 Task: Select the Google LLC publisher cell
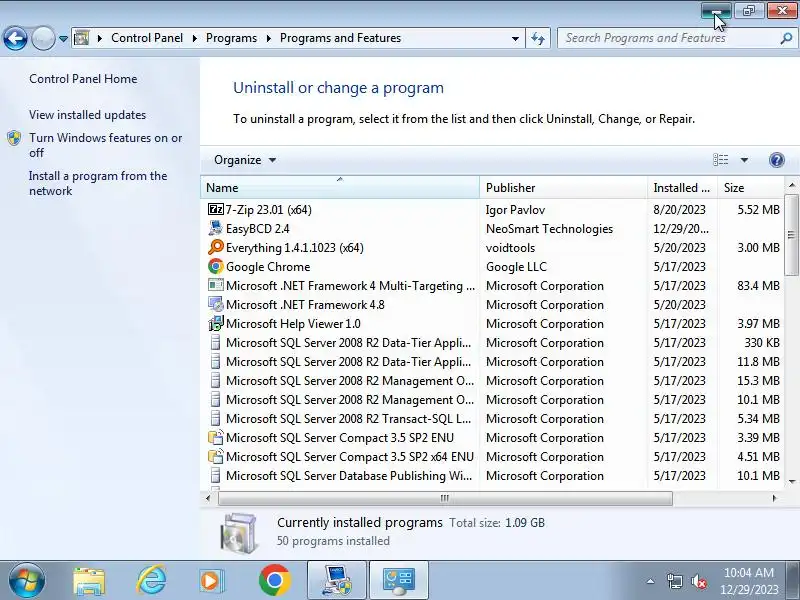tap(516, 266)
